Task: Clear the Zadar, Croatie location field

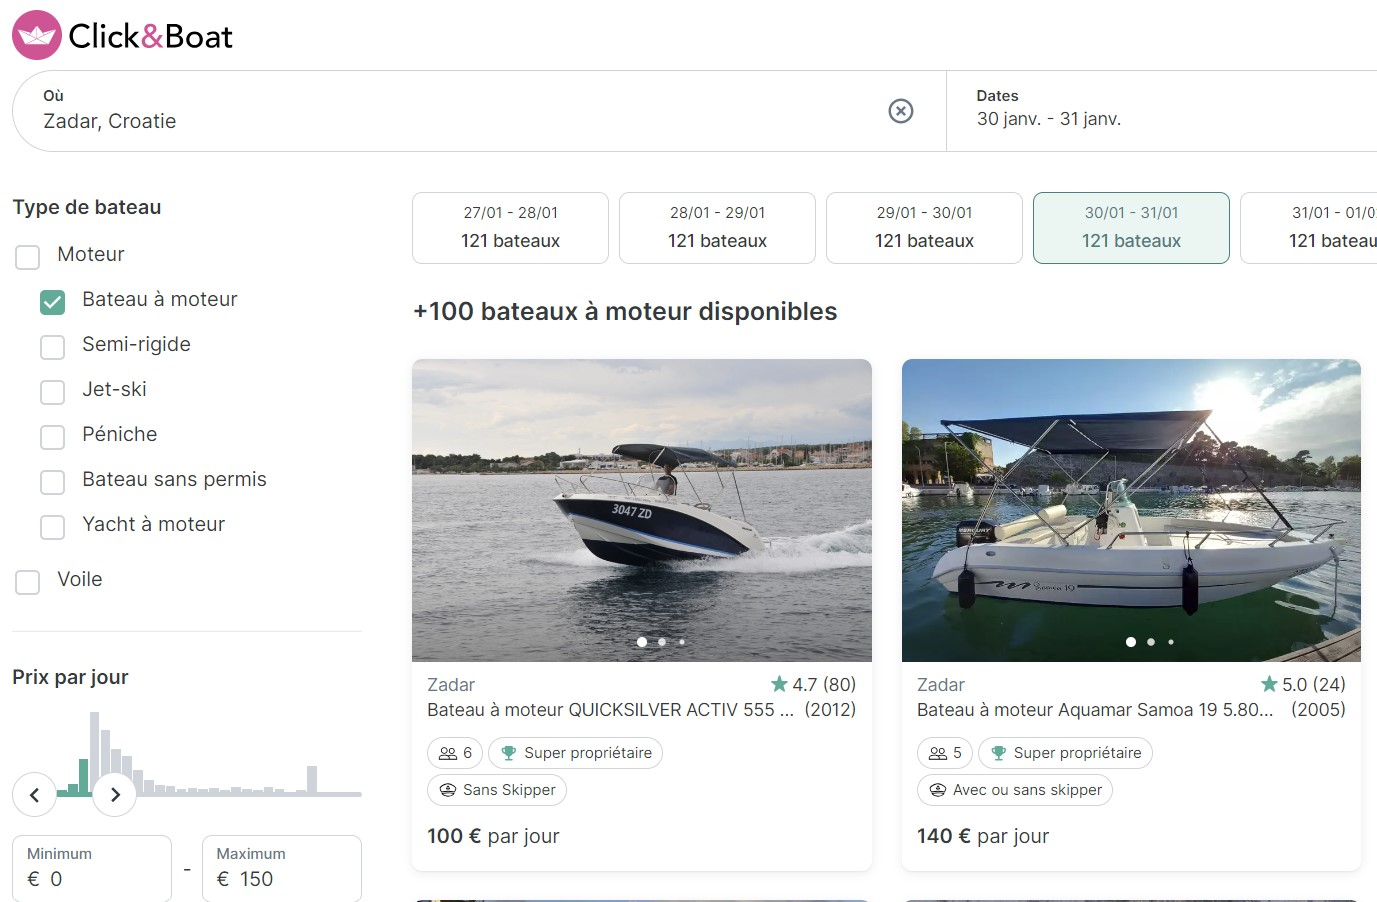Action: click(900, 111)
